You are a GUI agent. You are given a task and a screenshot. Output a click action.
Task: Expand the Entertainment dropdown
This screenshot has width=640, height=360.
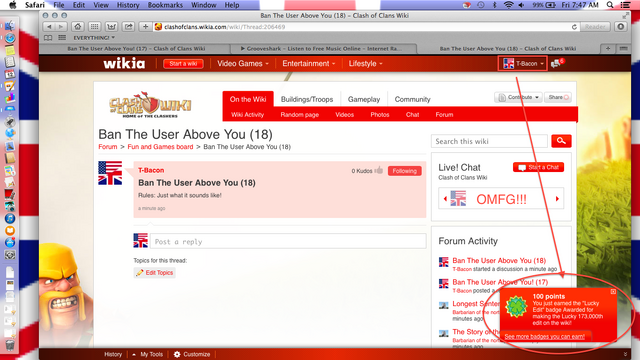point(309,63)
